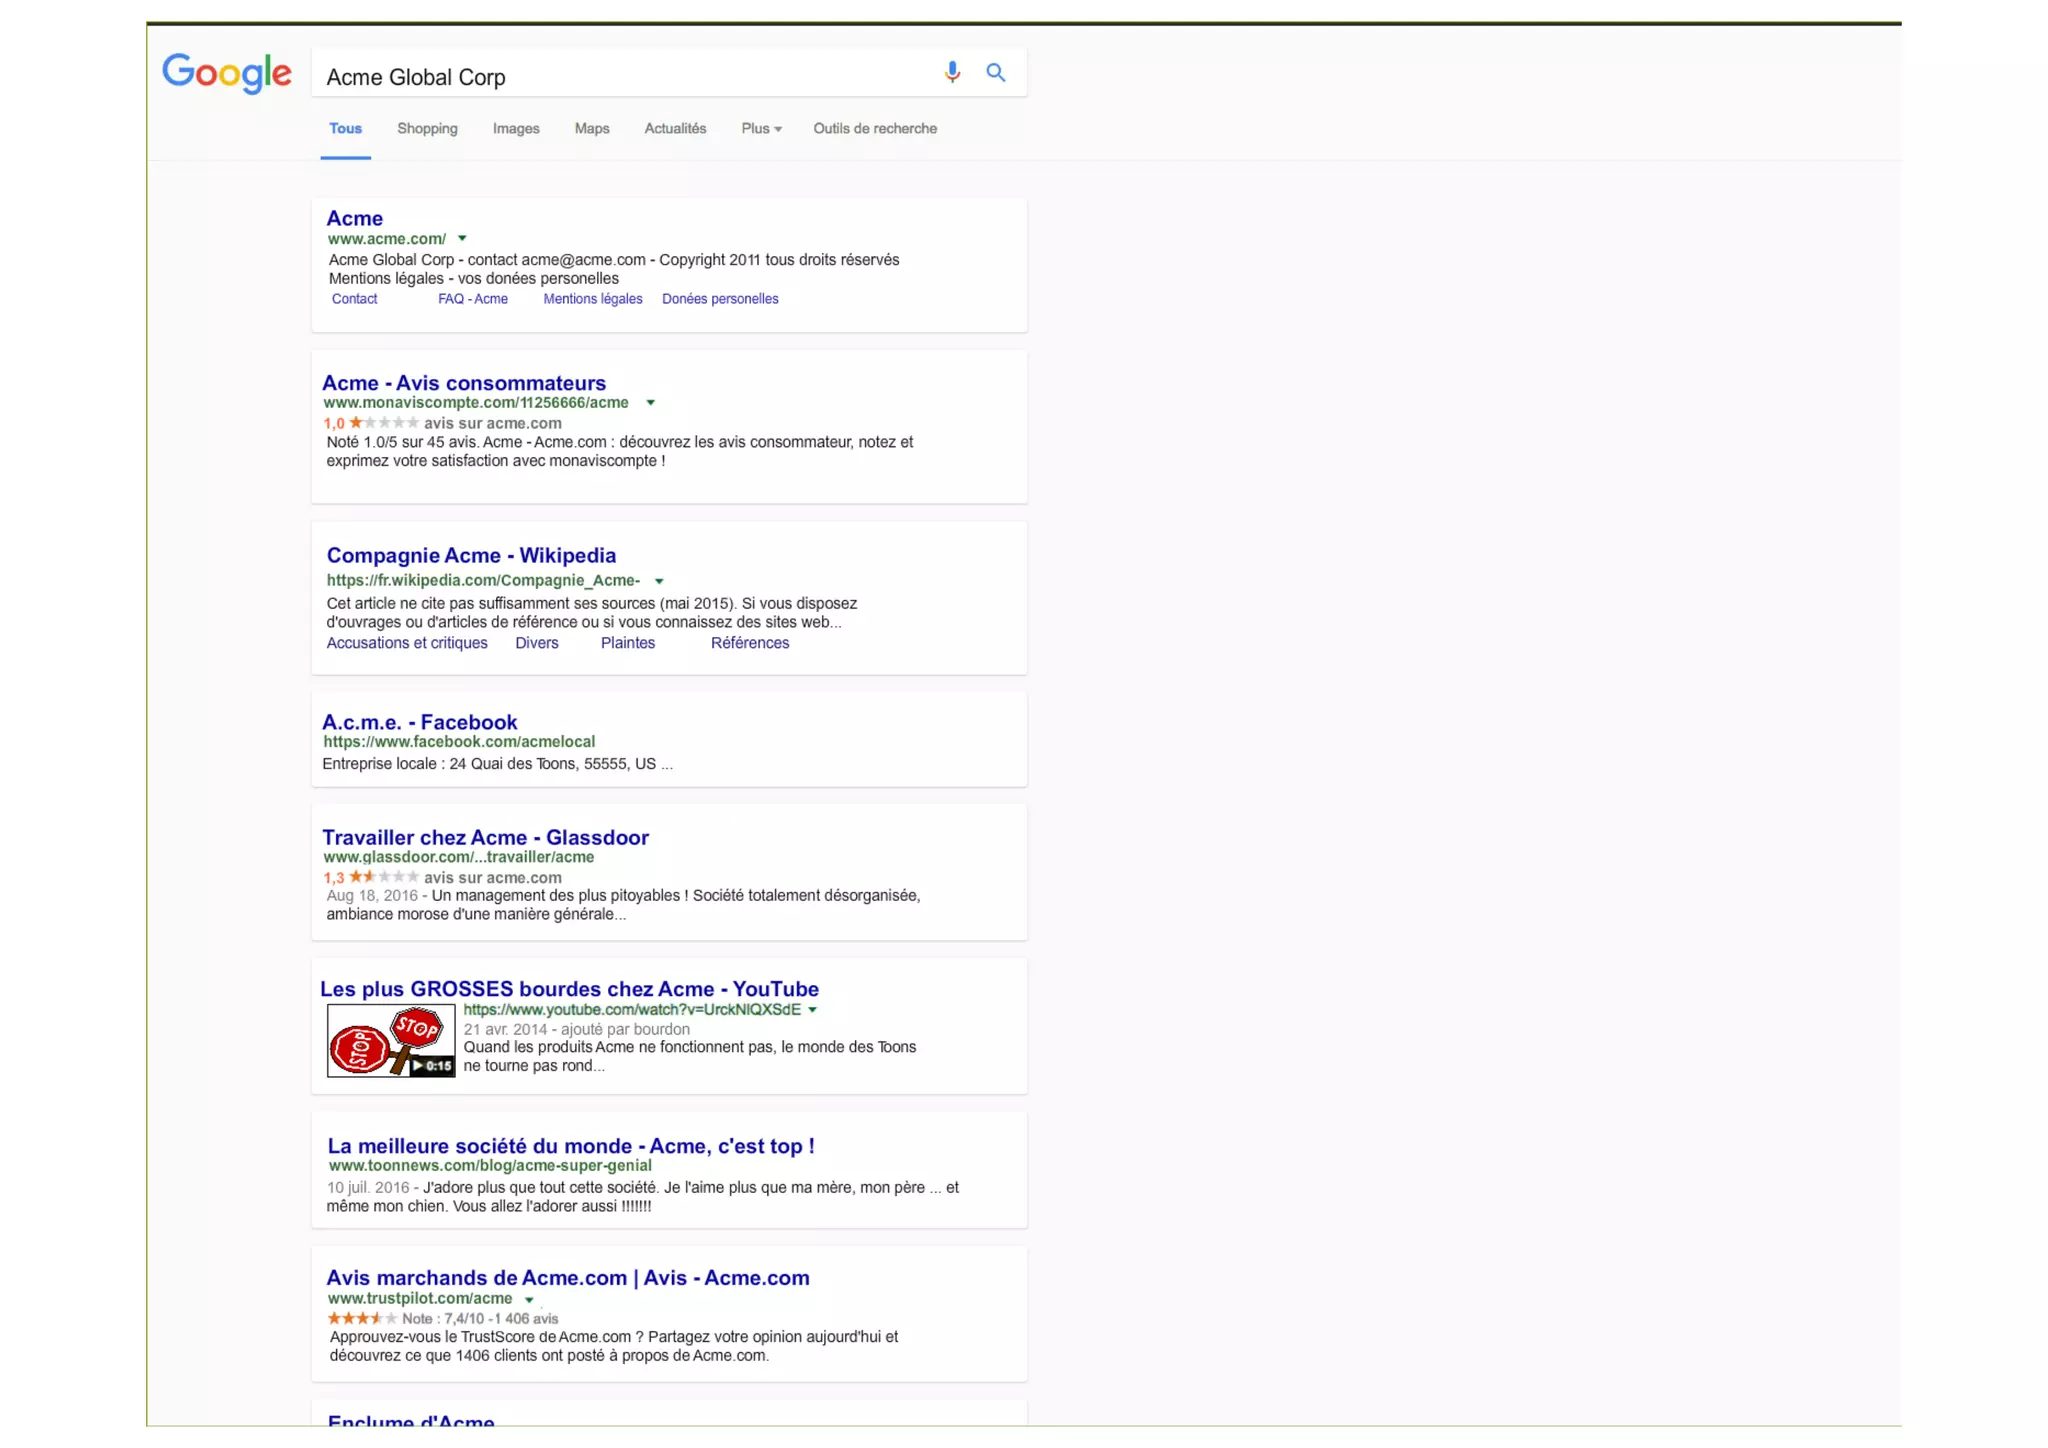Viewport: 2048px width, 1448px height.
Task: Open dropdown arrow beside YouTube watch URL
Action: tap(812, 1010)
